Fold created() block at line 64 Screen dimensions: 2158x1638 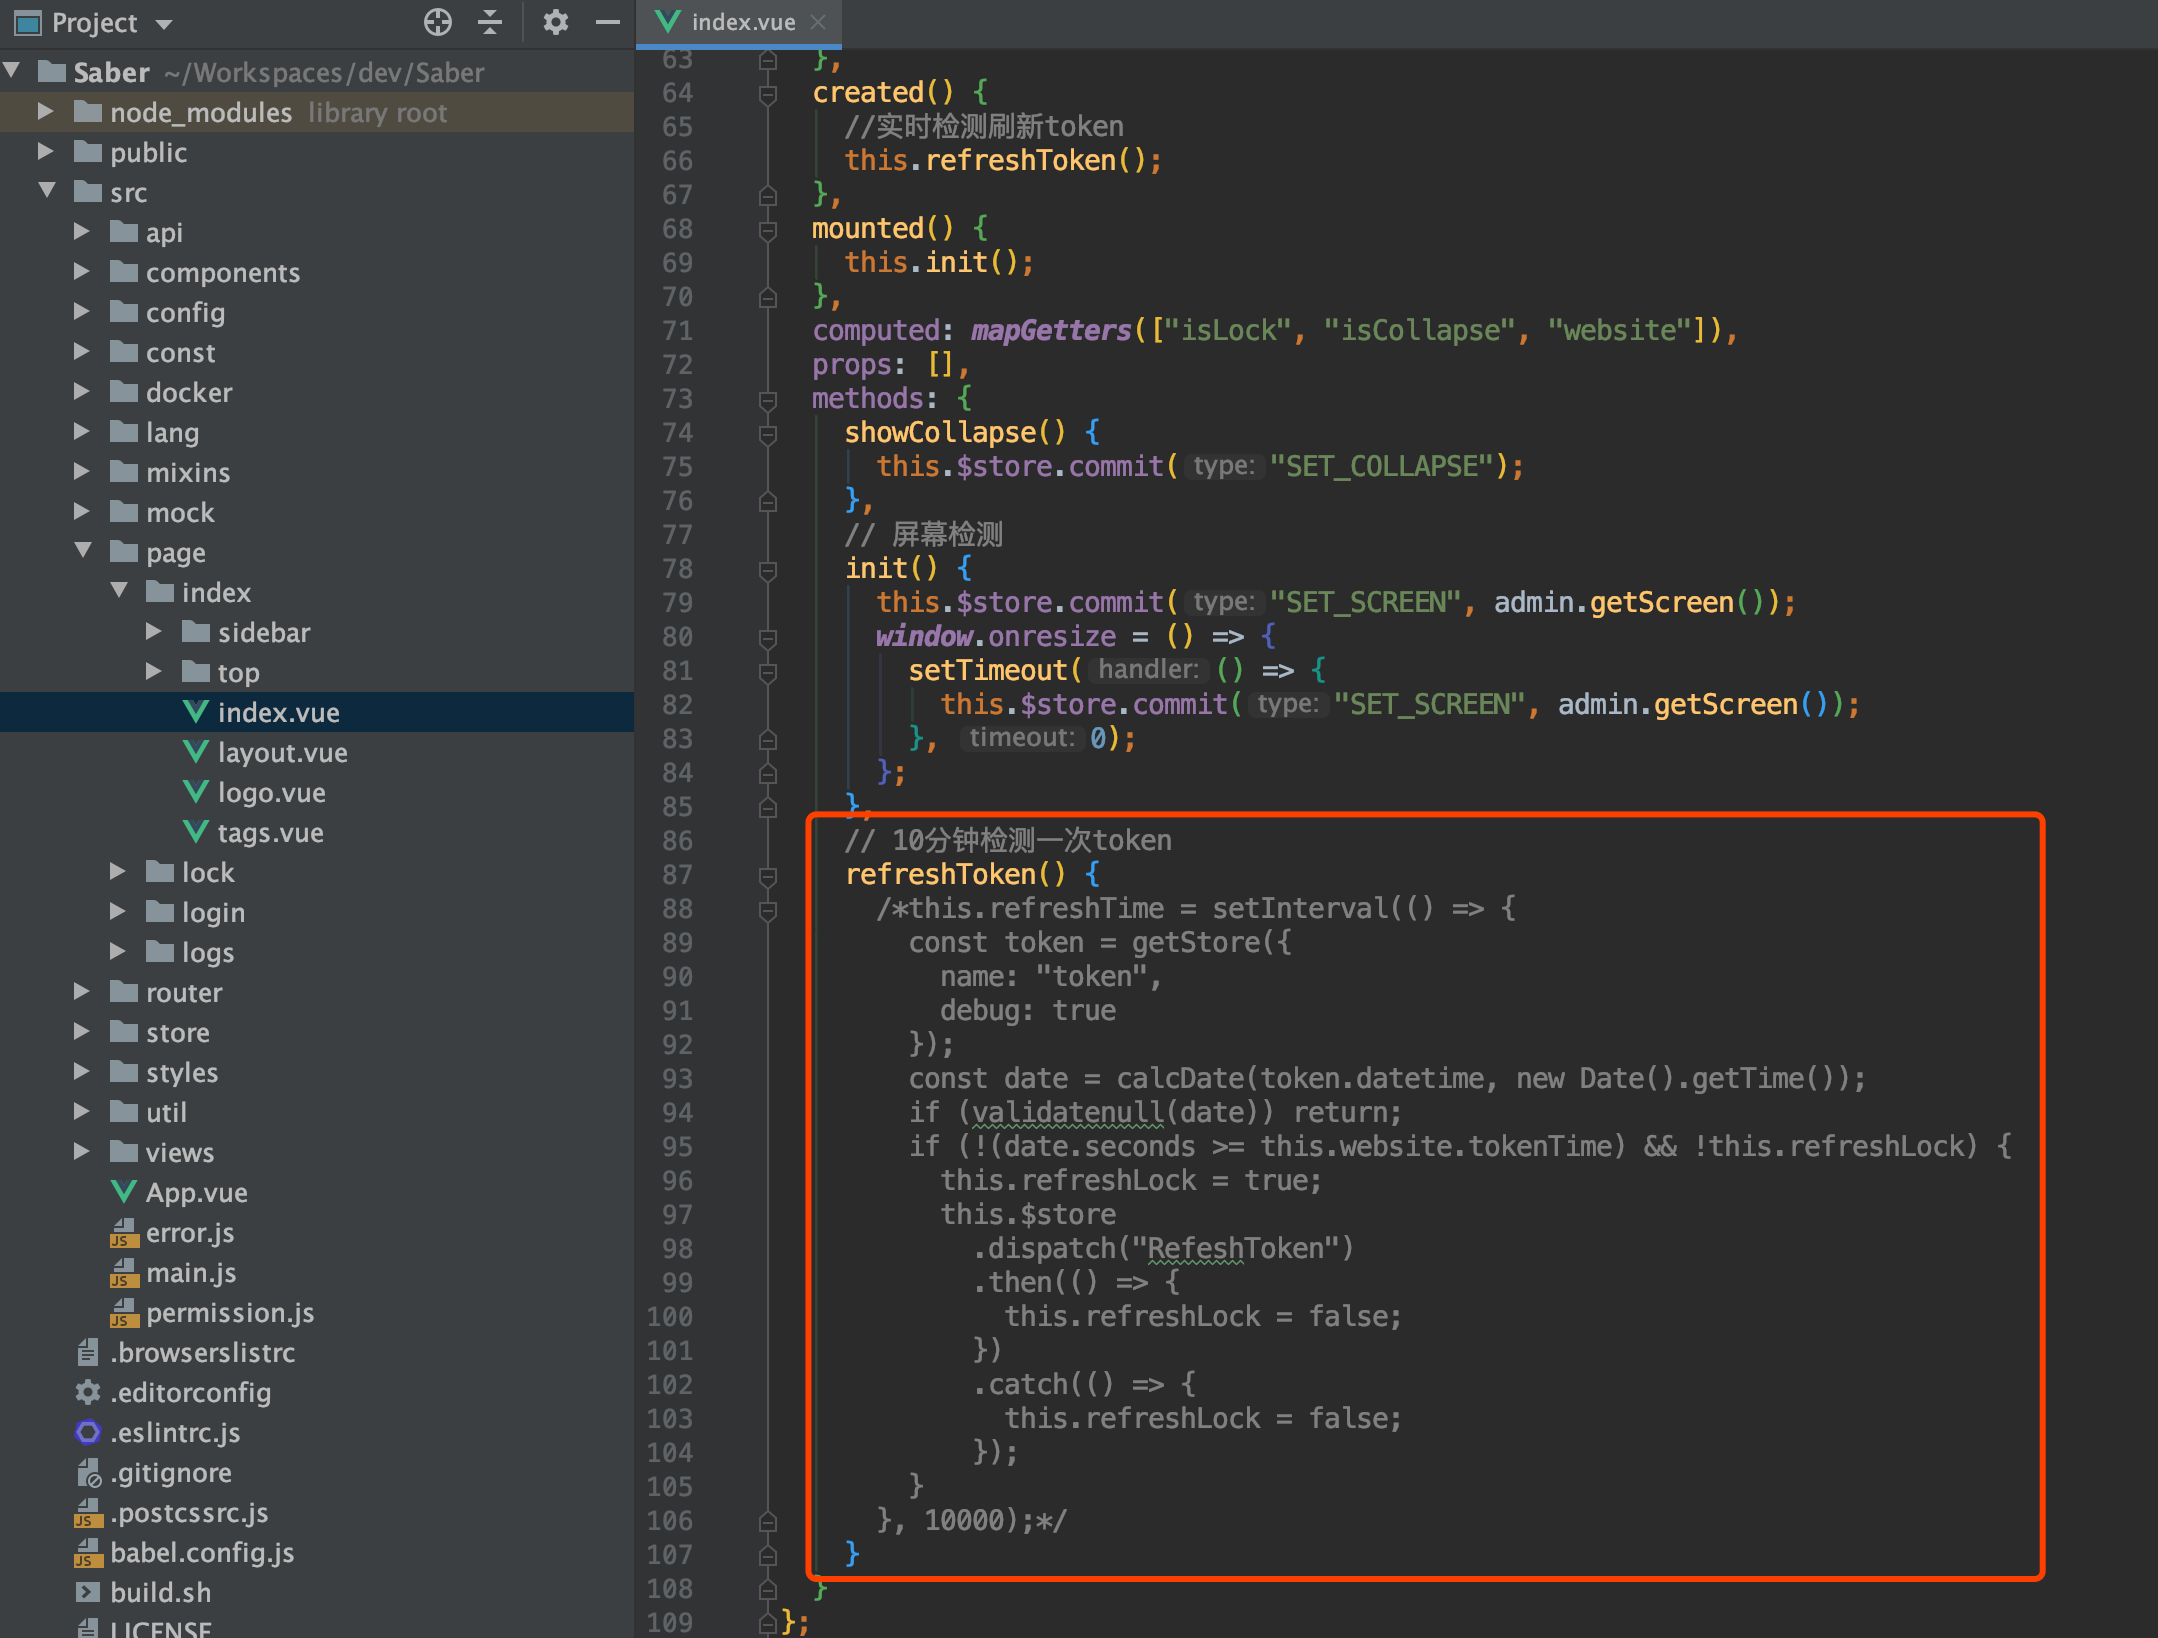pyautogui.click(x=768, y=94)
